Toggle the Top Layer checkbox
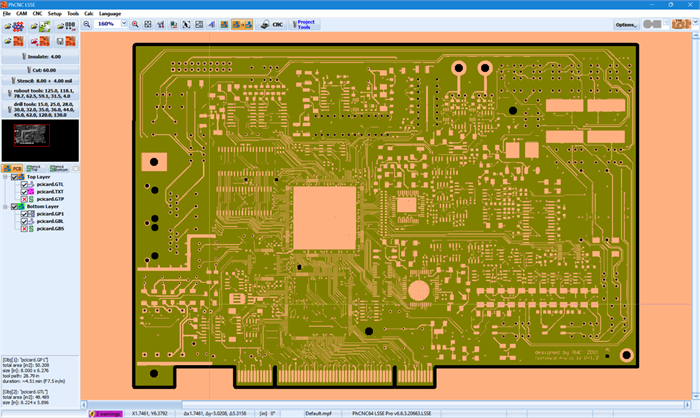Image resolution: width=700 pixels, height=418 pixels. point(14,177)
